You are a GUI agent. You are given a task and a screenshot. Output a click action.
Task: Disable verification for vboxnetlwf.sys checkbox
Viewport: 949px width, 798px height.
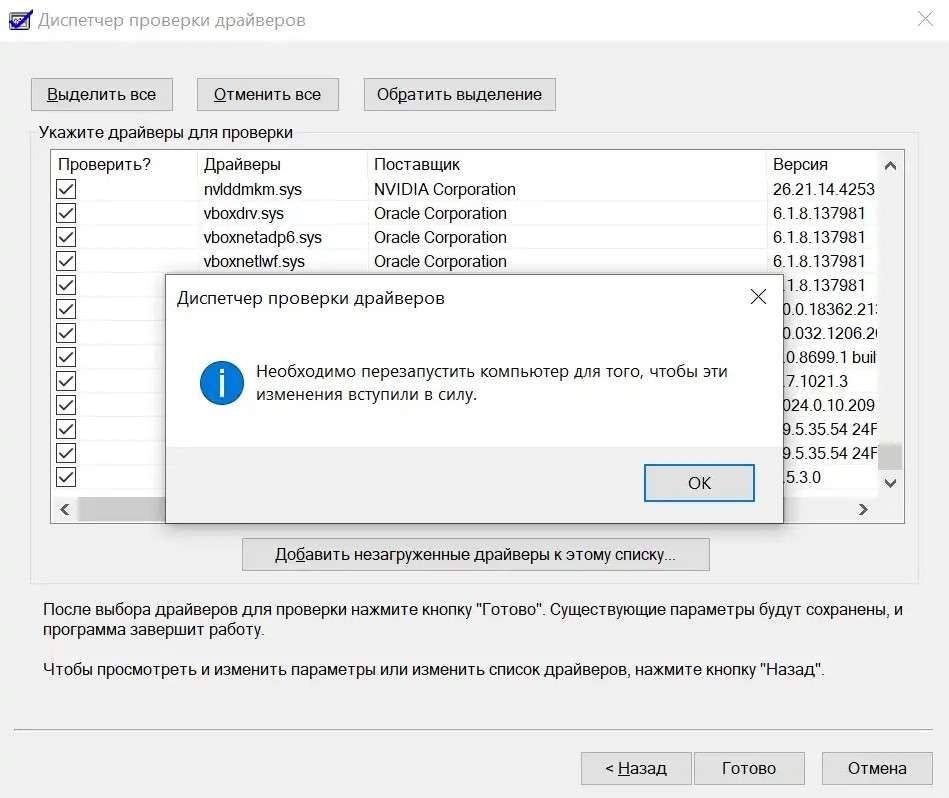[66, 261]
